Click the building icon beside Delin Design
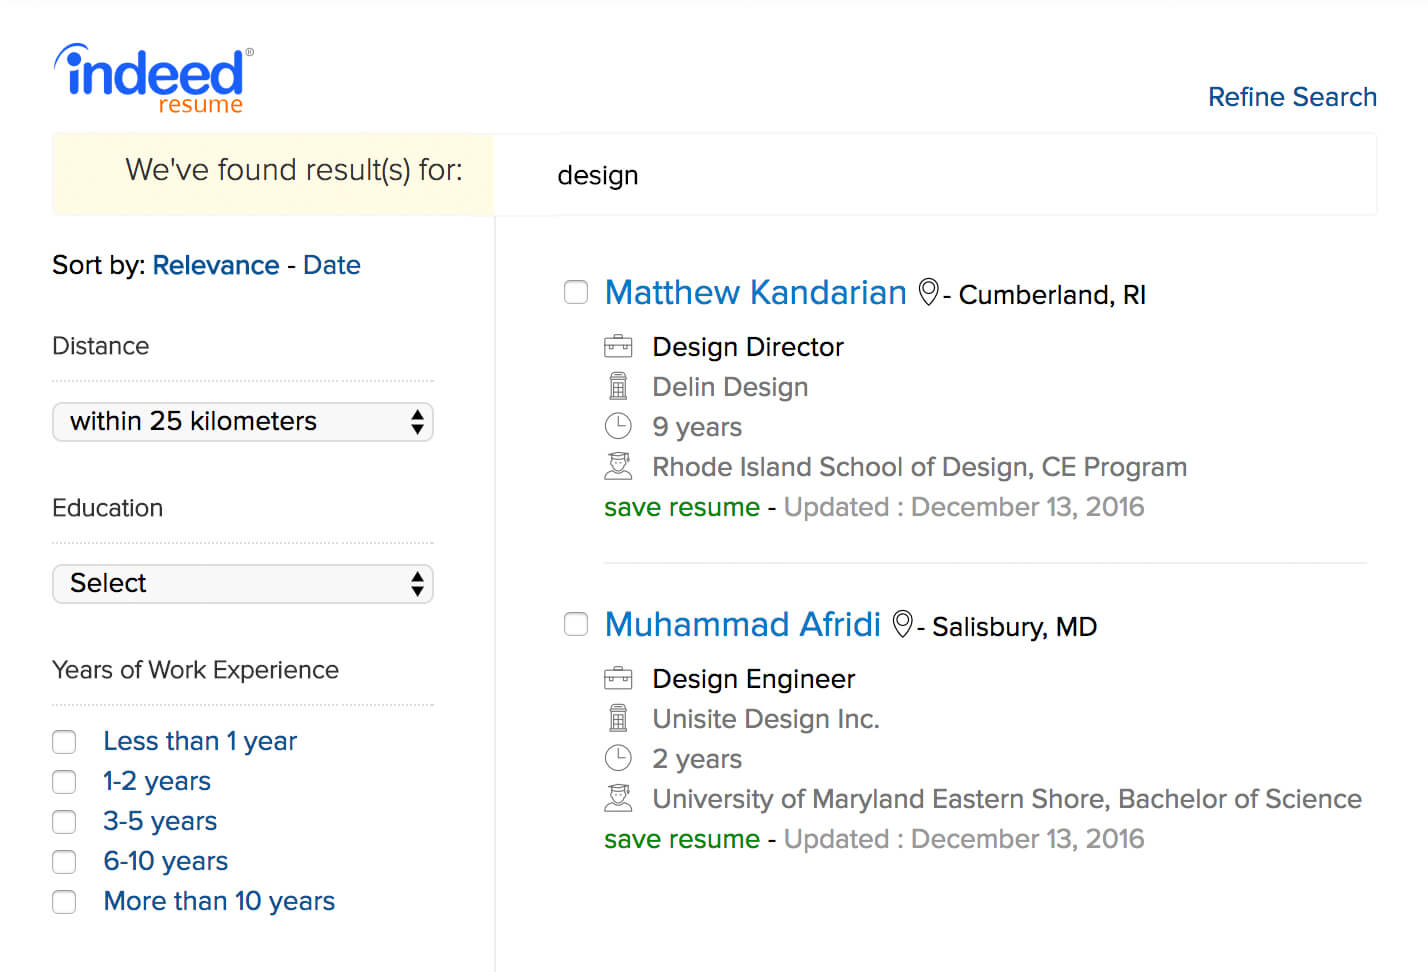This screenshot has width=1428, height=972. [618, 387]
